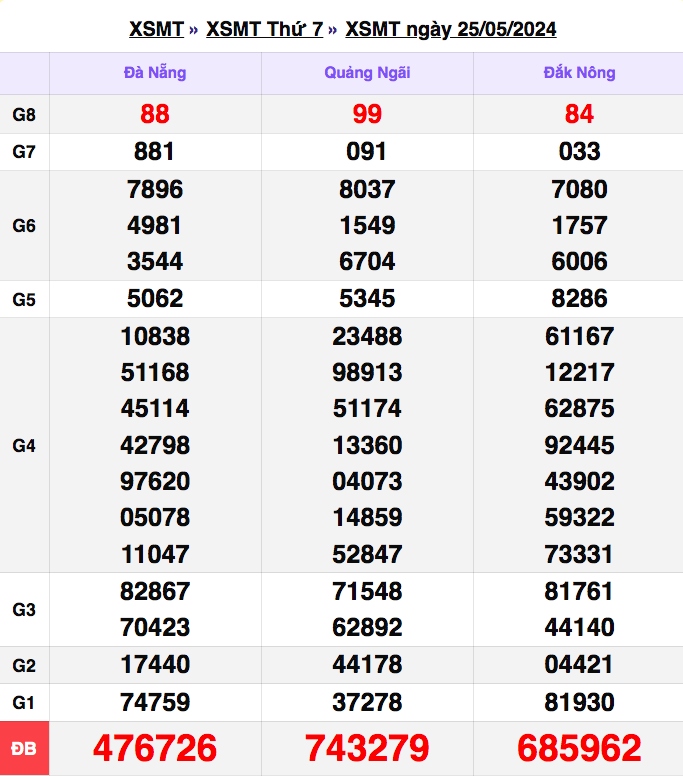This screenshot has width=683, height=776.
Task: Select G4 number 97620
Action: (x=155, y=482)
